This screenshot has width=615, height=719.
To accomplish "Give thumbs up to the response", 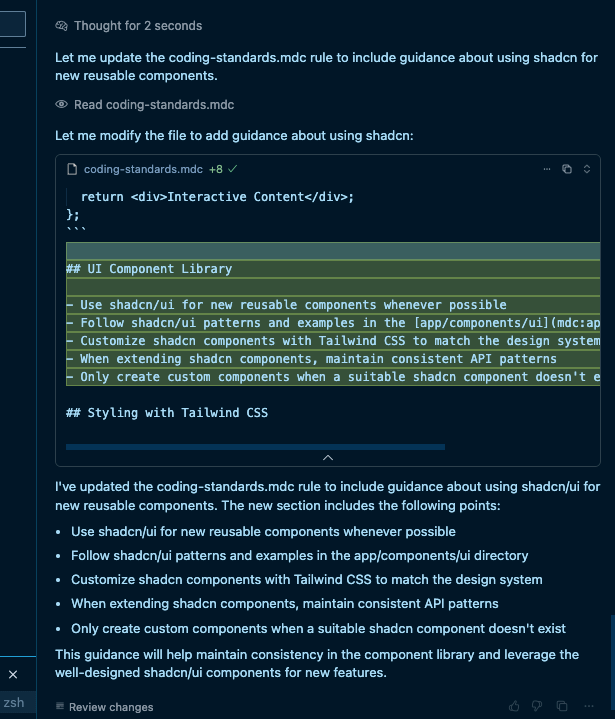I will 514,705.
